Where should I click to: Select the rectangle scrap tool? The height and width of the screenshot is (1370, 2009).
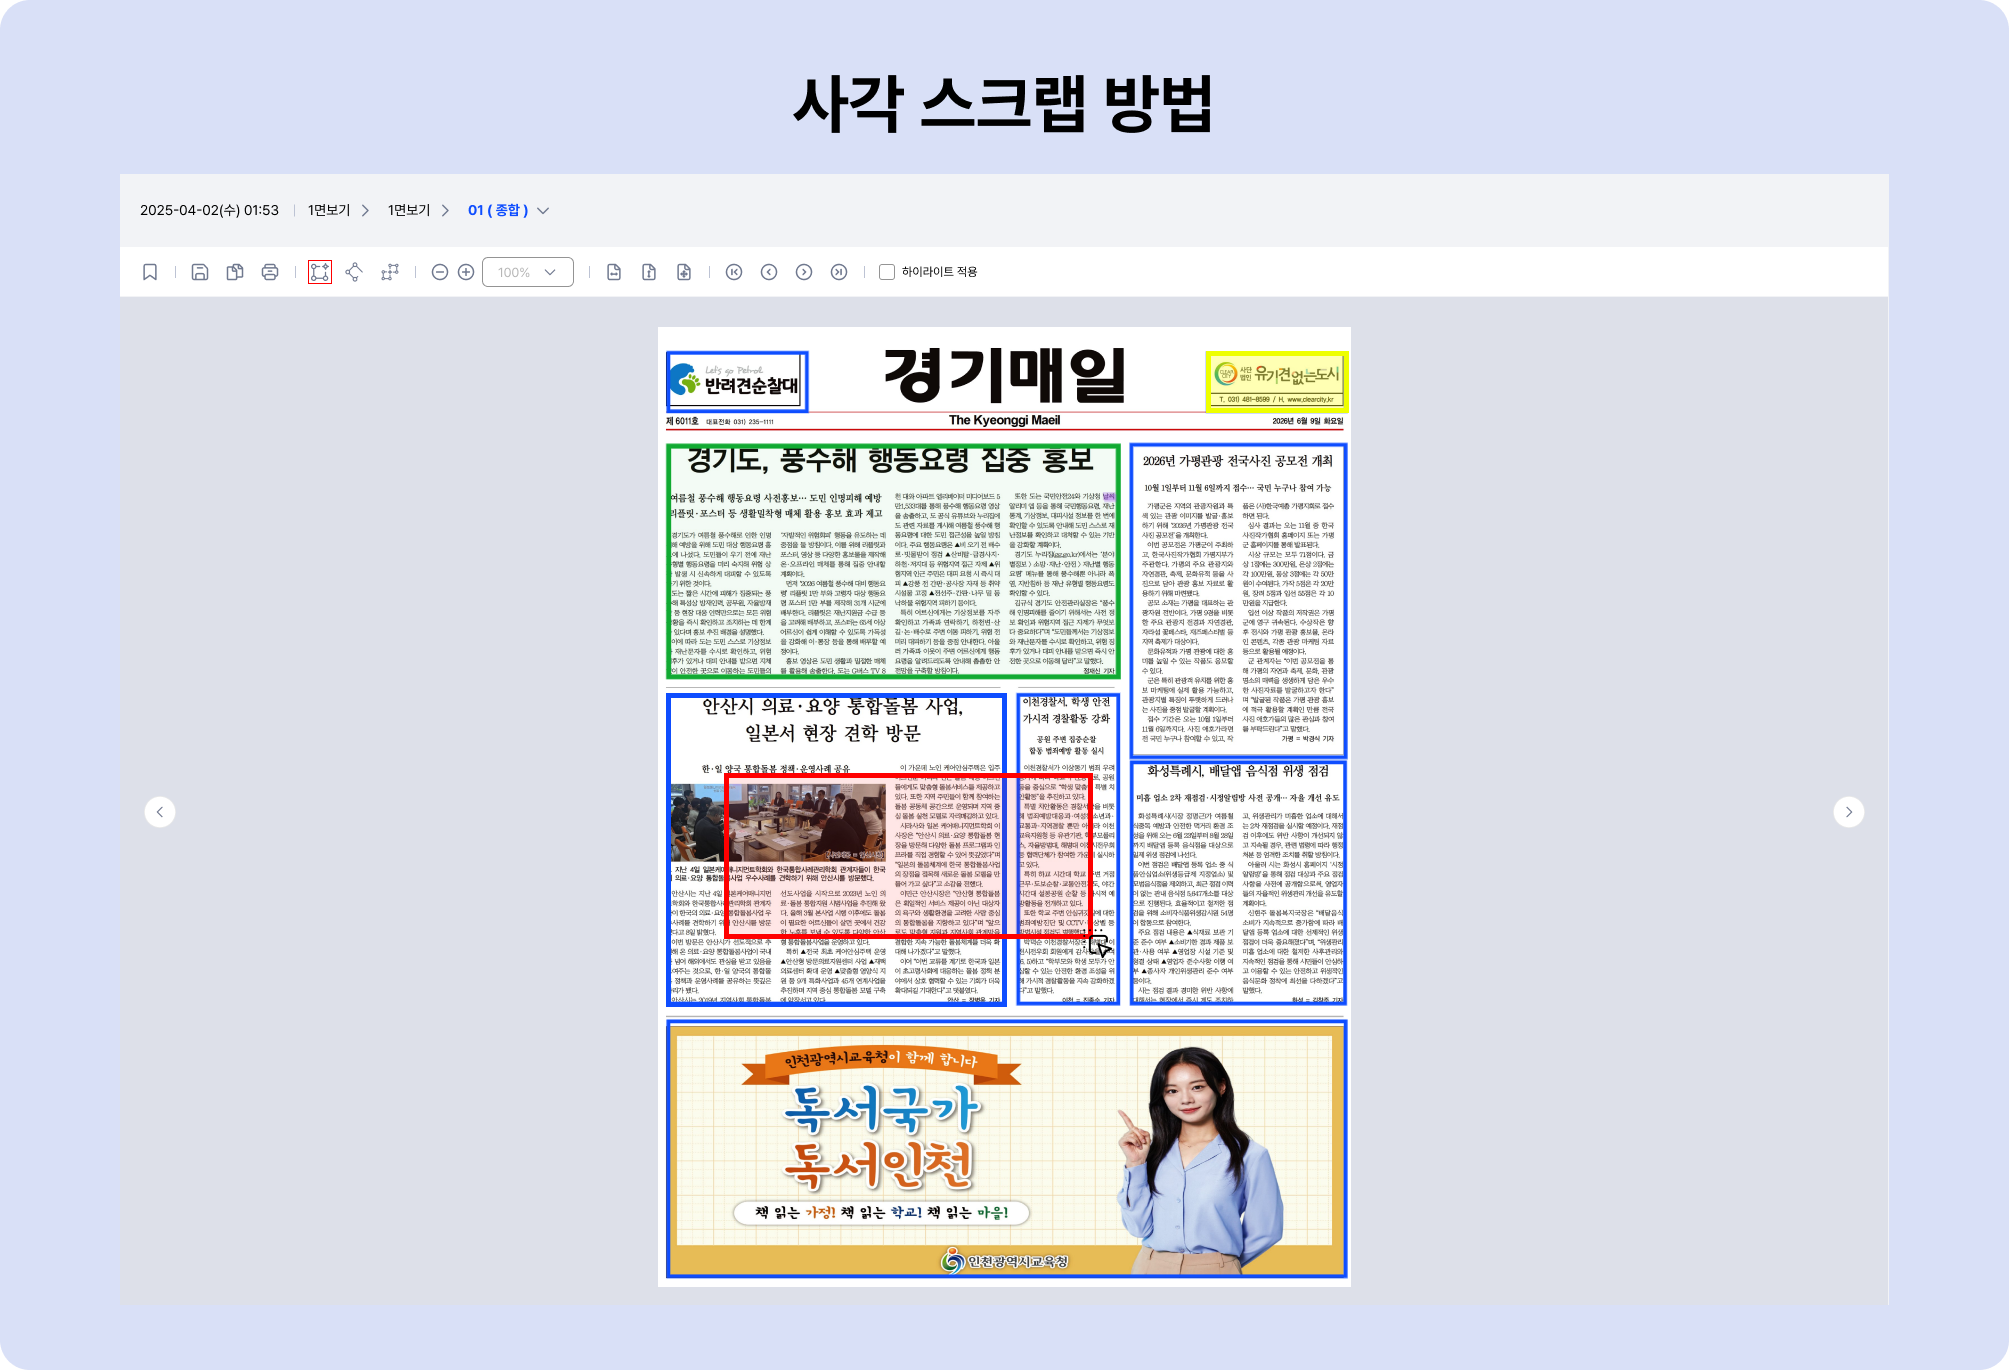click(320, 272)
